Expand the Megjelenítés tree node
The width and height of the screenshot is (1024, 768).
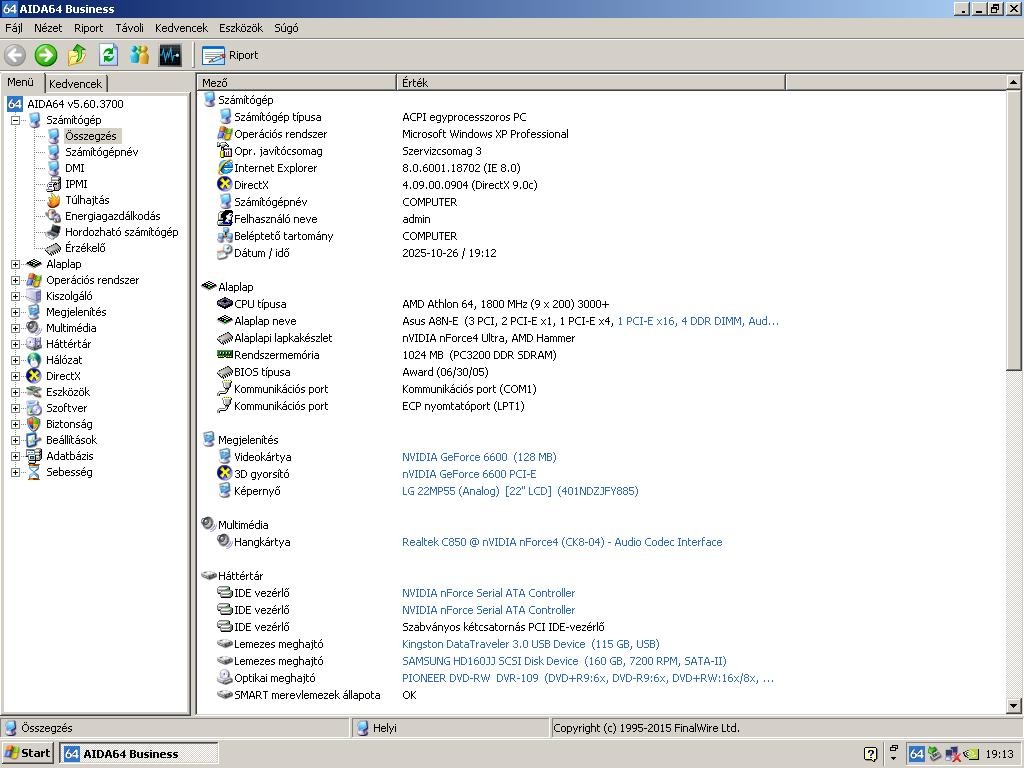(x=15, y=312)
